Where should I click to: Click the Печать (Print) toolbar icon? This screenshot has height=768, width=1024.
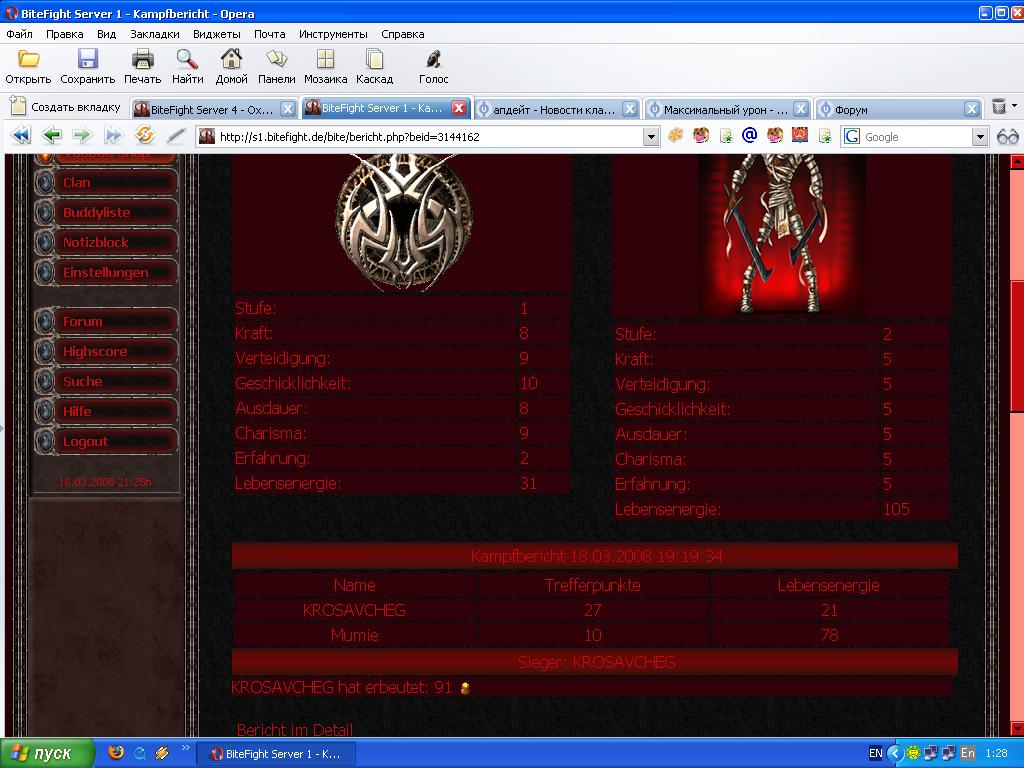pyautogui.click(x=142, y=59)
